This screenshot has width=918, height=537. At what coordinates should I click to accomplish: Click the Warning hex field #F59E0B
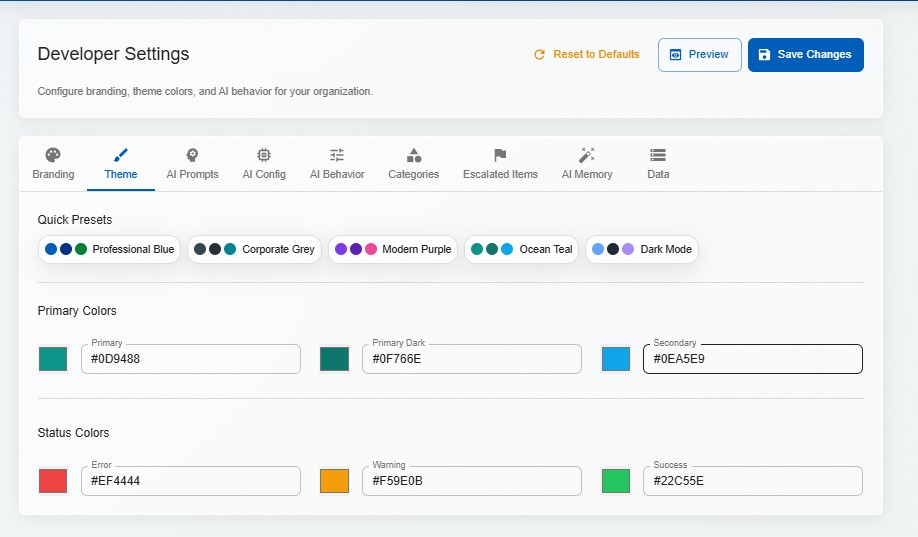click(472, 481)
